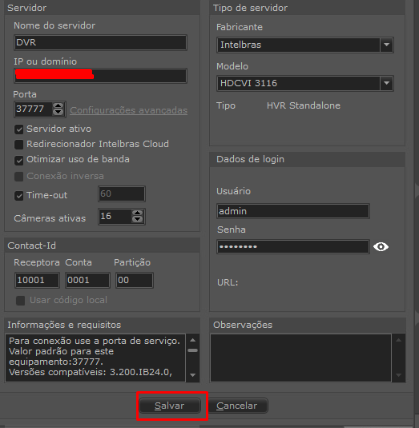Enable Redirecionador Intelbras Cloud checkbox
The image size is (419, 428).
pyautogui.click(x=19, y=144)
